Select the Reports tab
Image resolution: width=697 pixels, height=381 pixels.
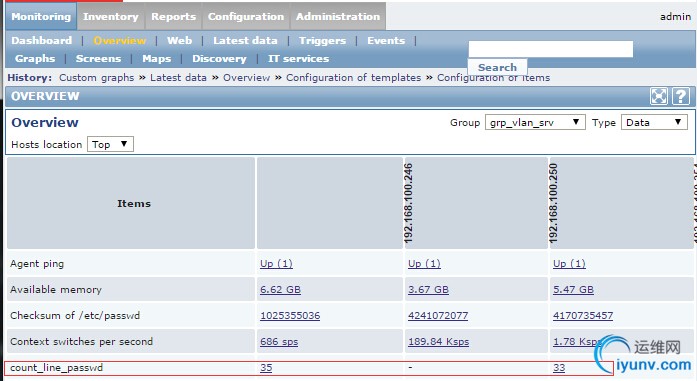(x=173, y=16)
